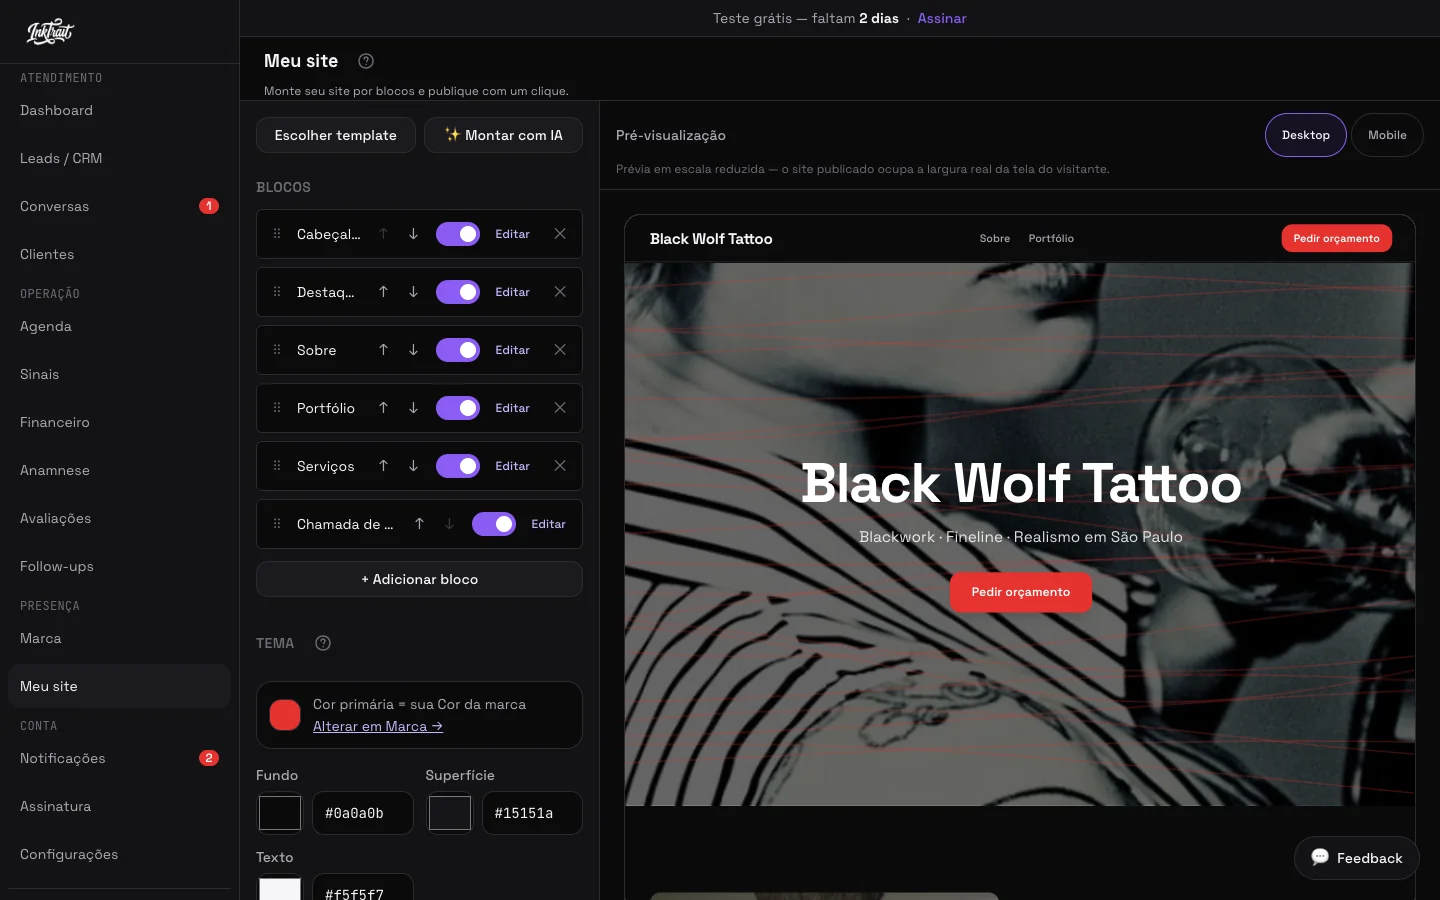
Task: Click Sobre link in preview navigation
Action: (x=995, y=238)
